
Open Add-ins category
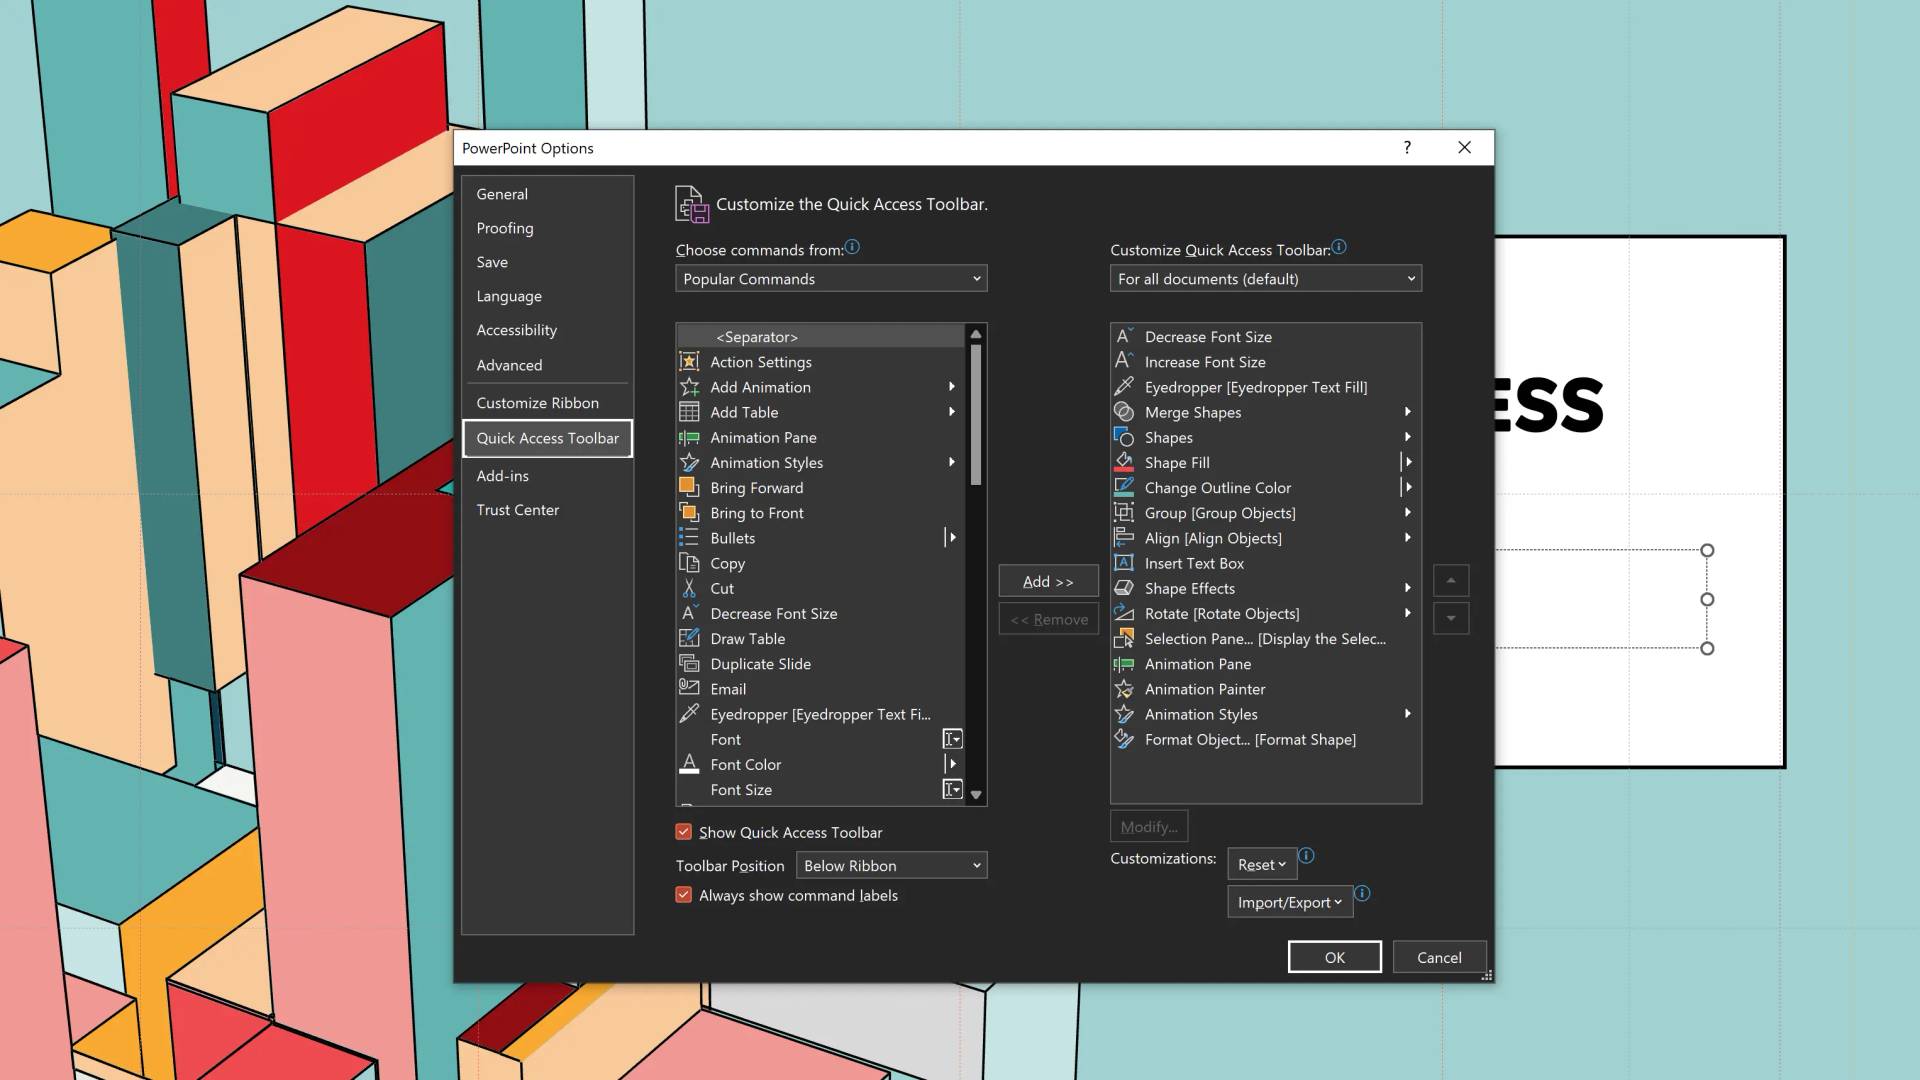coord(547,476)
